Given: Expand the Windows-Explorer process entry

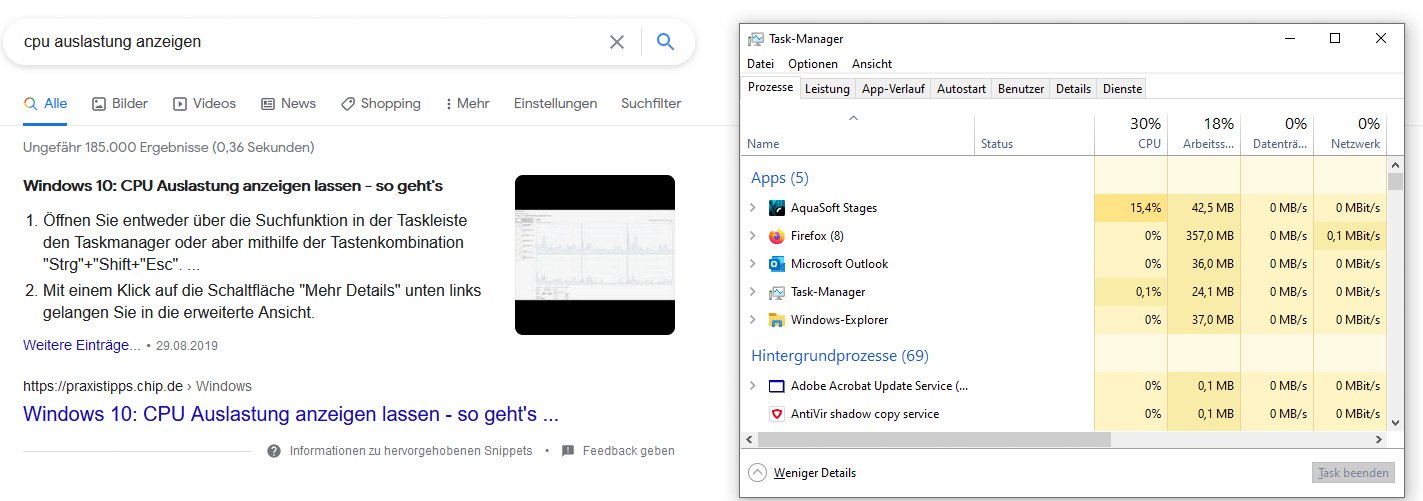Looking at the screenshot, I should [753, 320].
